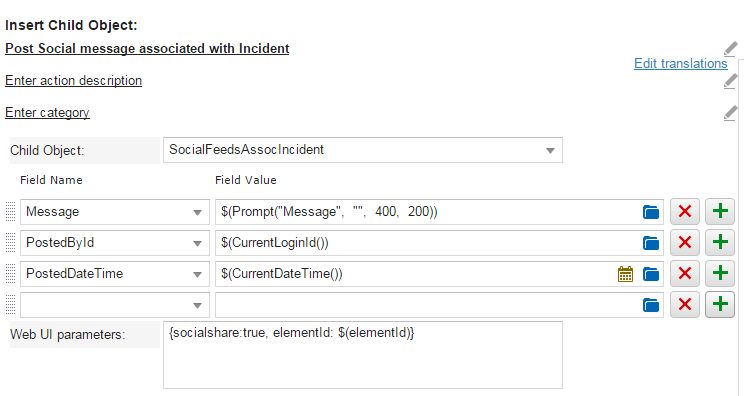Remove the PostedDateTime field row
Image resolution: width=744 pixels, height=396 pixels.
[685, 273]
